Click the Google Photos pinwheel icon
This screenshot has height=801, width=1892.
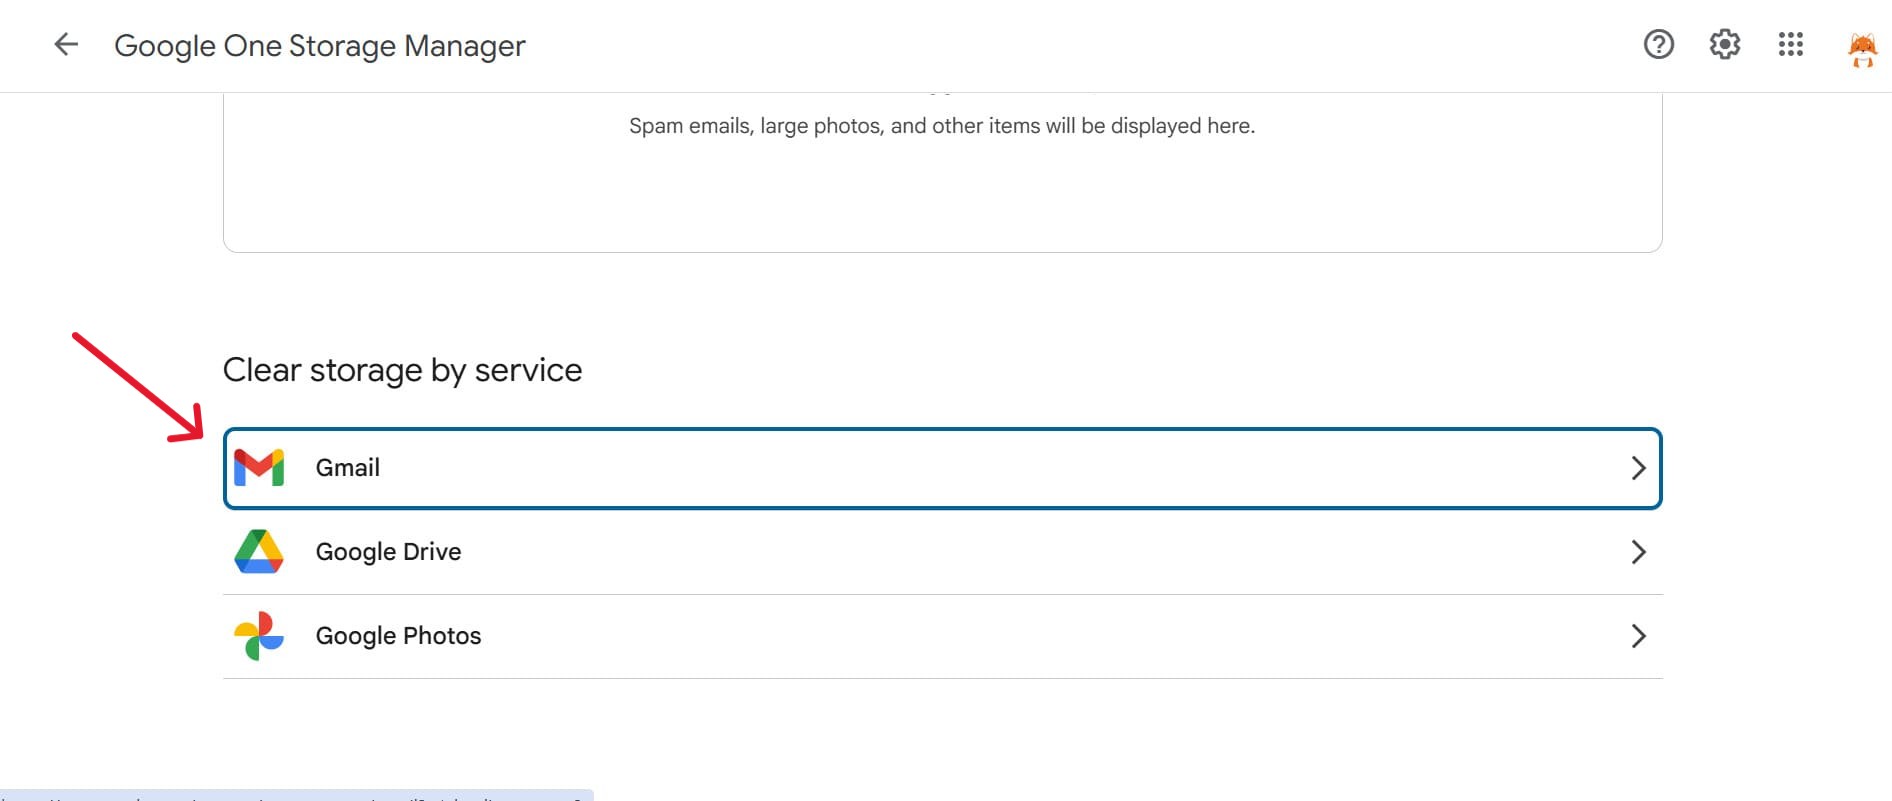[258, 635]
